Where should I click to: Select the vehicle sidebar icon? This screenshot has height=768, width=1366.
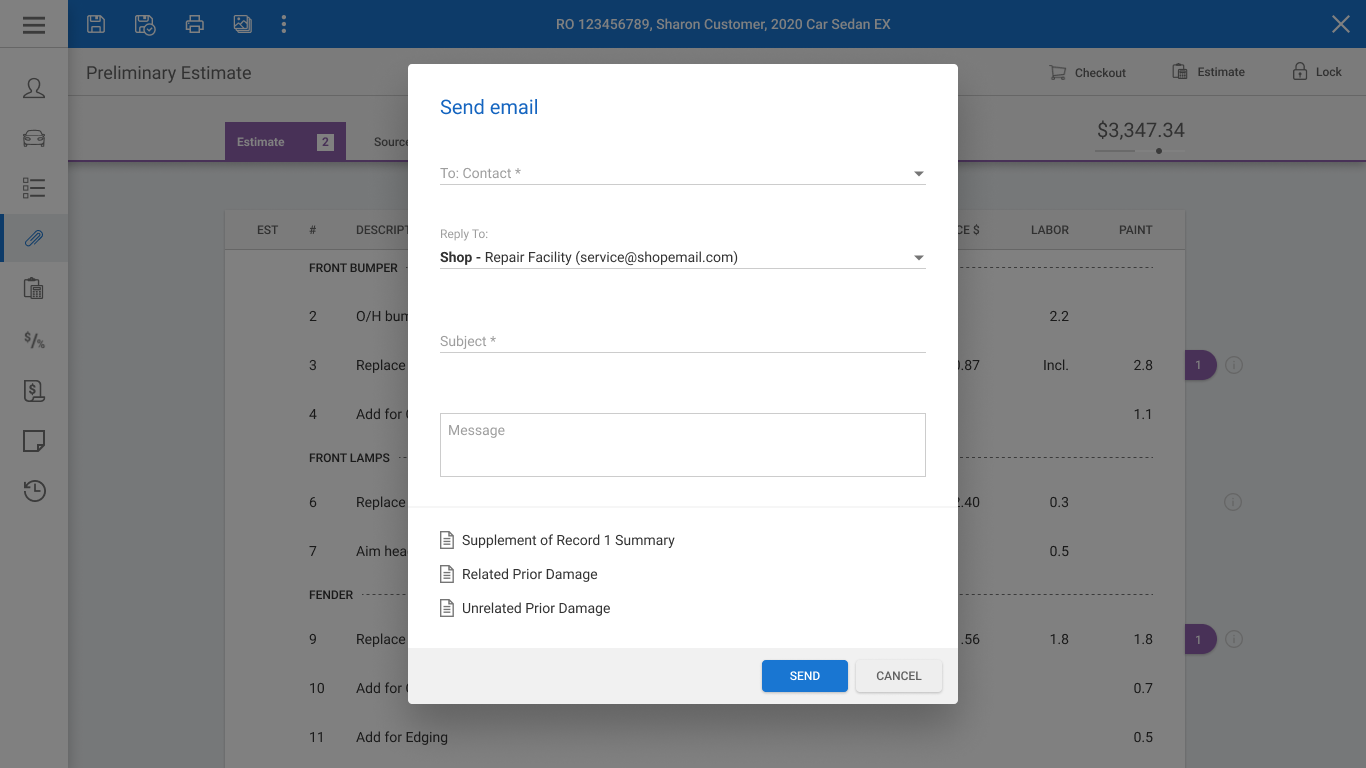coord(34,138)
